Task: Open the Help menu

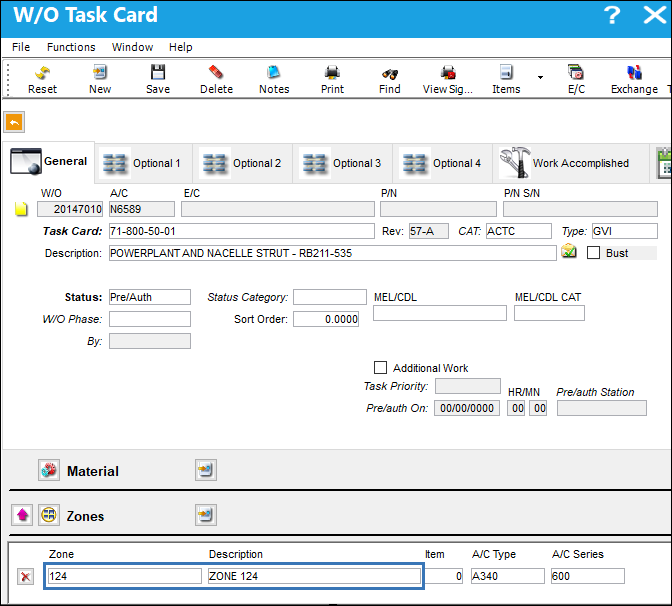Action: pos(180,47)
